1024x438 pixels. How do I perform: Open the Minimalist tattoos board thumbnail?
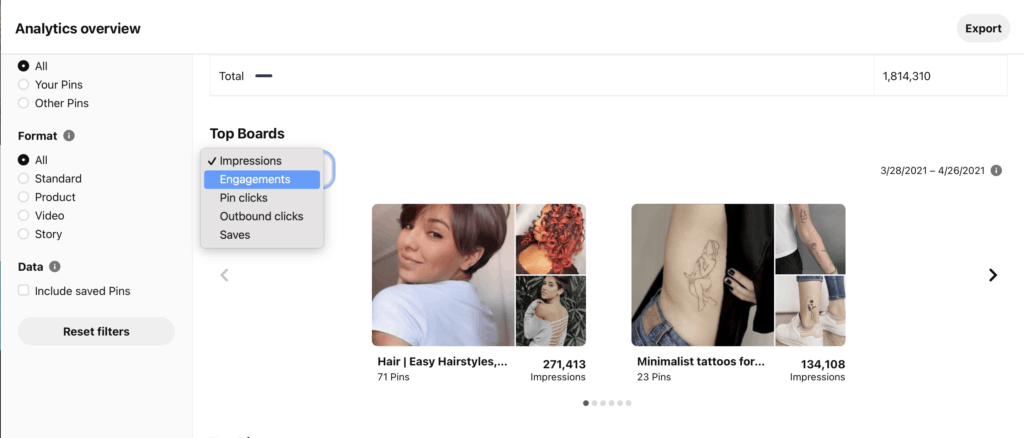738,275
